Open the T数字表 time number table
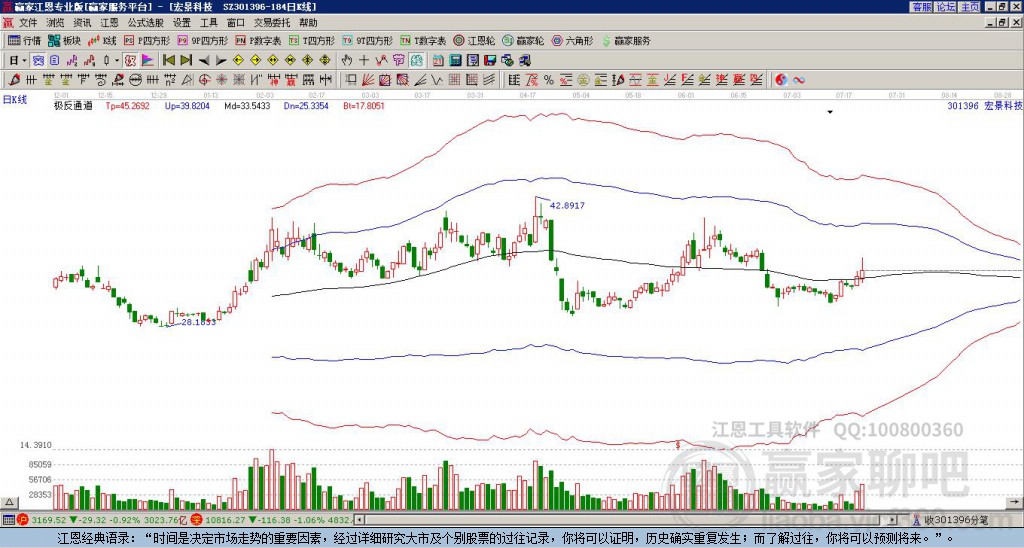 pyautogui.click(x=423, y=40)
